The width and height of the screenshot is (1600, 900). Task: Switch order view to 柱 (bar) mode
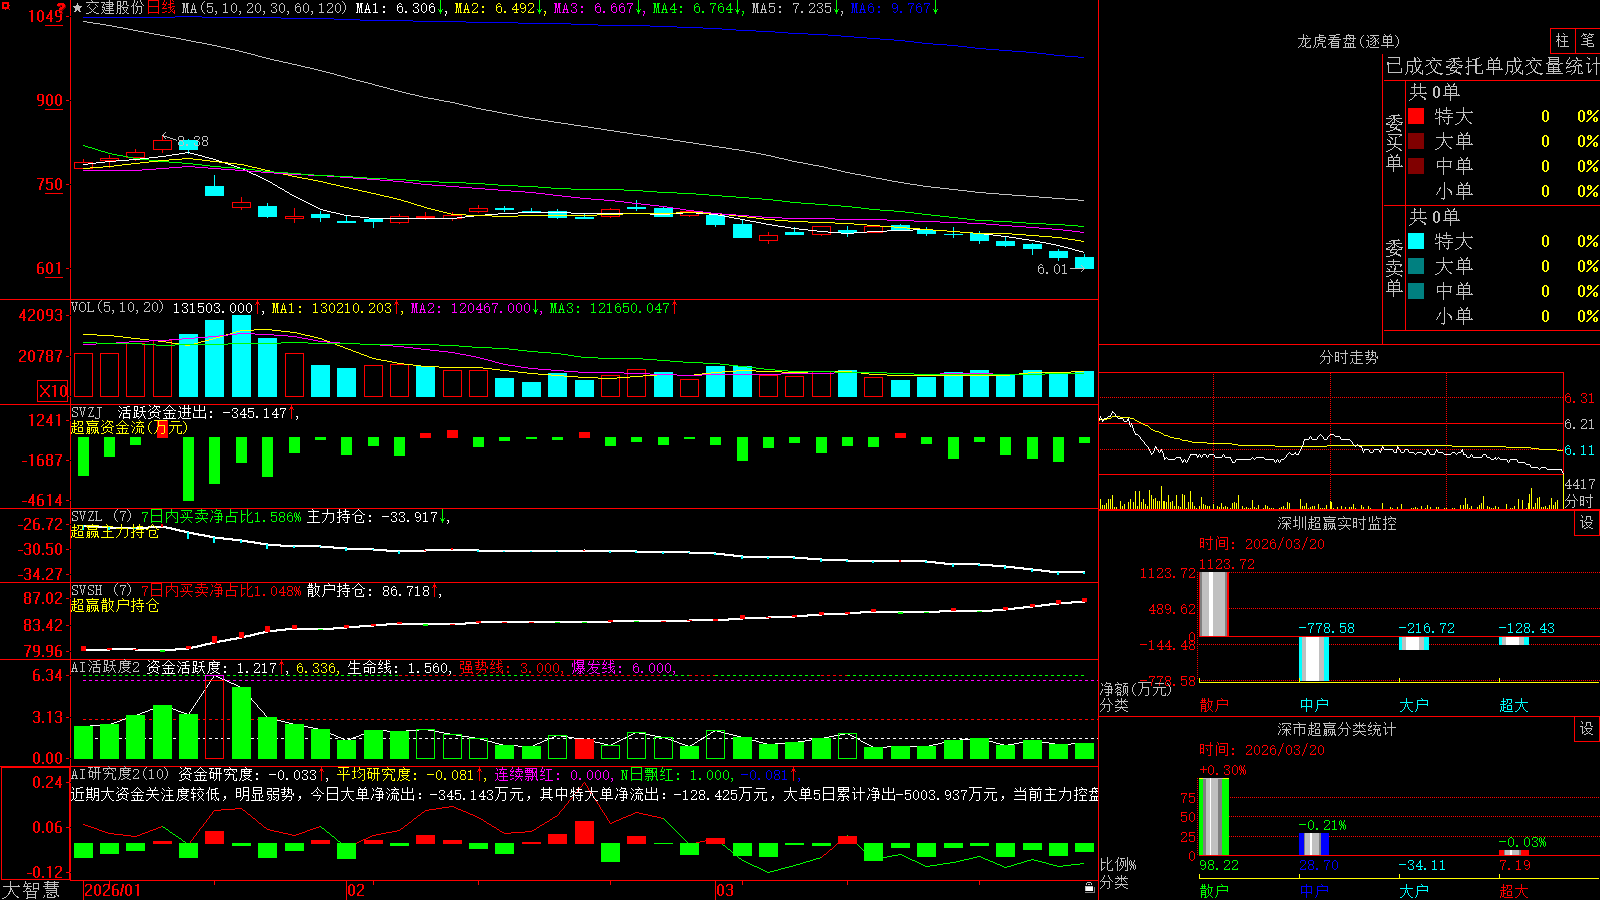1562,41
